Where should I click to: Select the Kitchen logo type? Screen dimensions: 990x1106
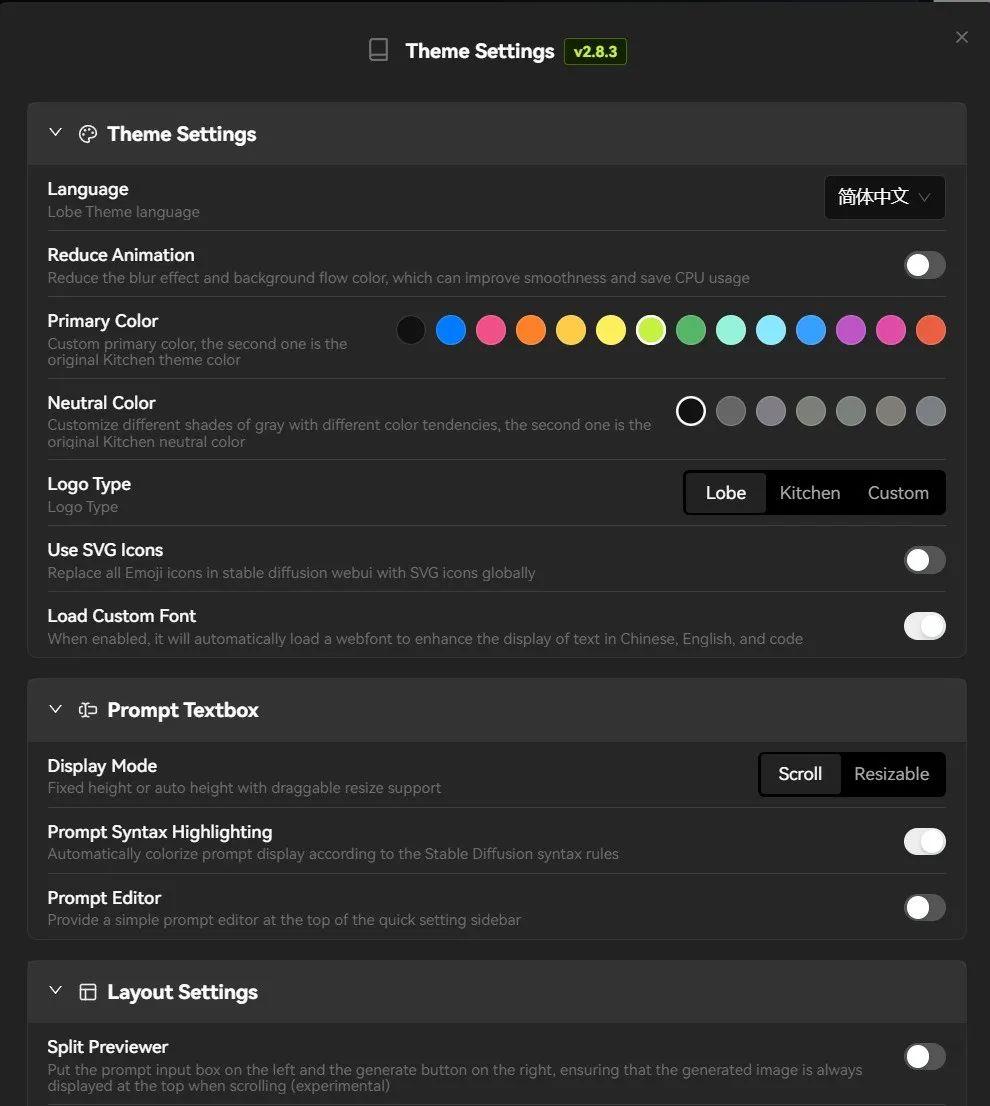pos(809,493)
